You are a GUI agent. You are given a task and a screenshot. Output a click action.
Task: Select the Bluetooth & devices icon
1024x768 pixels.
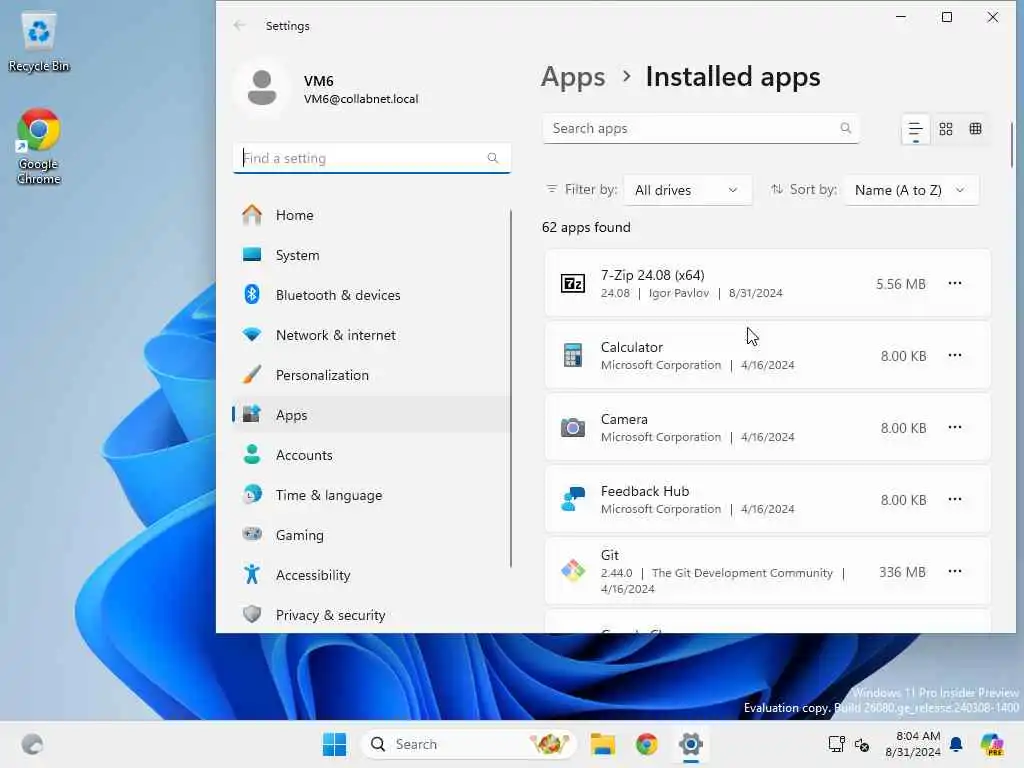coord(251,295)
